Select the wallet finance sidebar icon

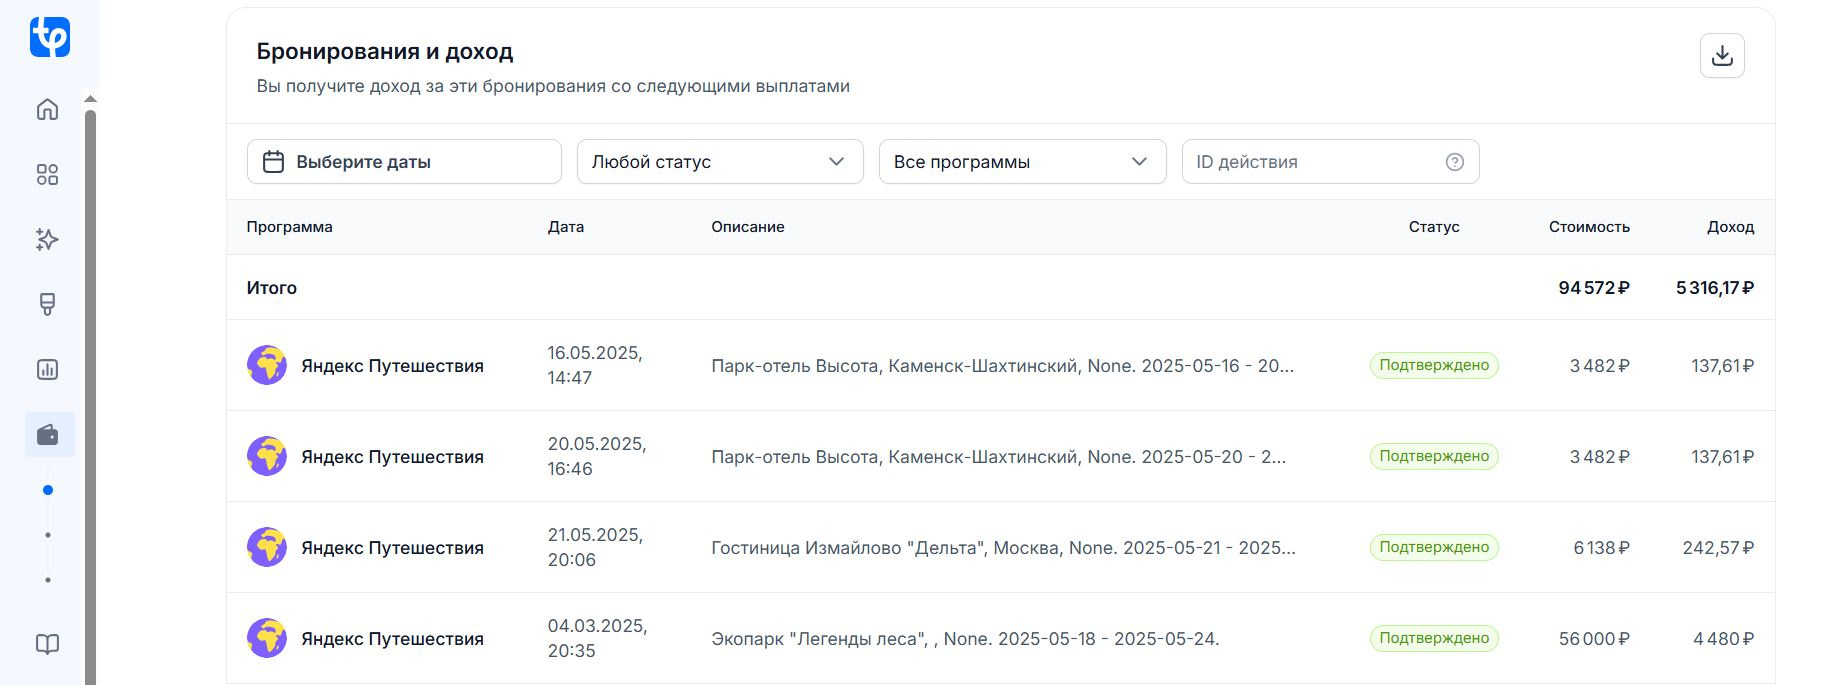pyautogui.click(x=48, y=435)
